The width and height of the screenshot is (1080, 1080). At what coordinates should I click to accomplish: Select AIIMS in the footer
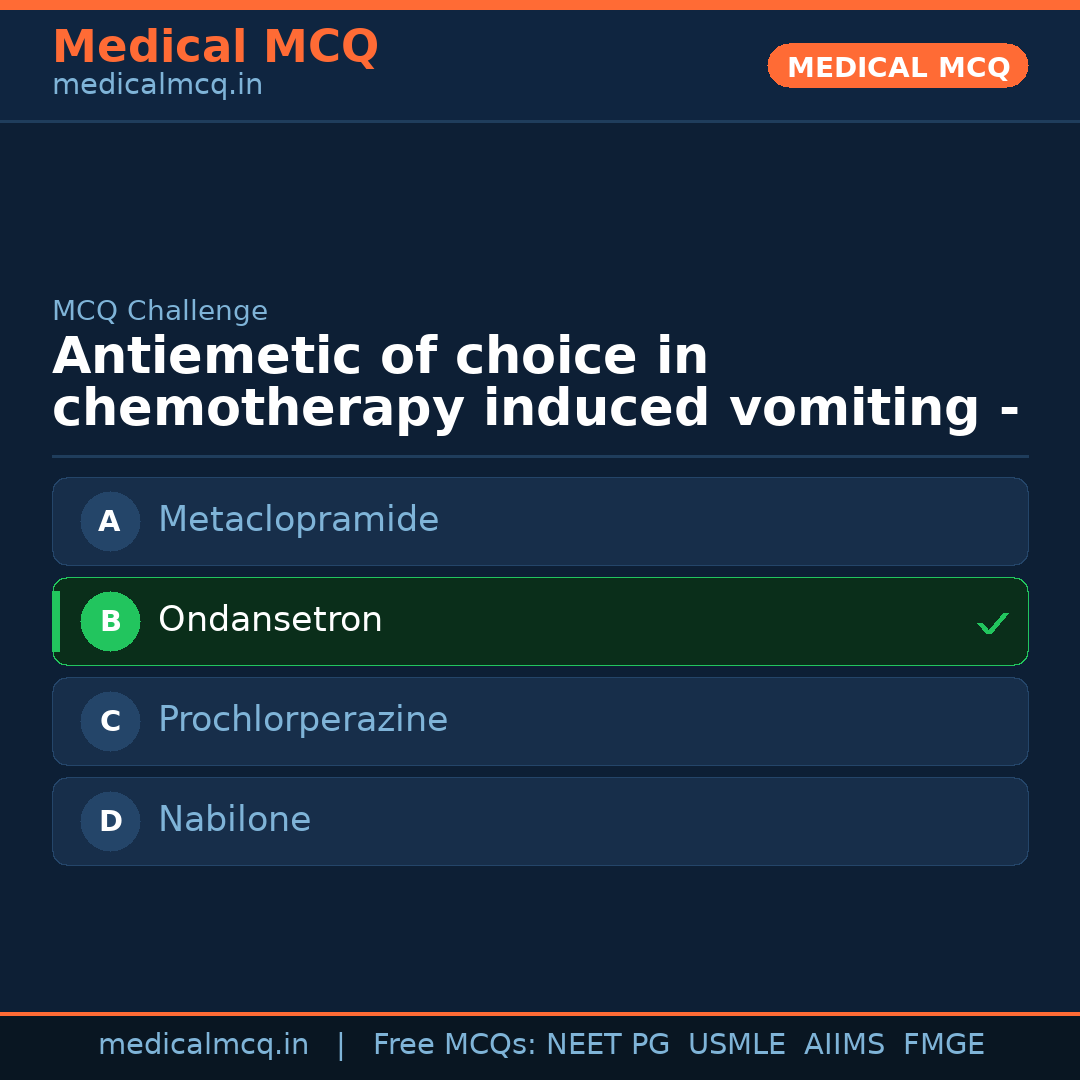click(x=844, y=1045)
